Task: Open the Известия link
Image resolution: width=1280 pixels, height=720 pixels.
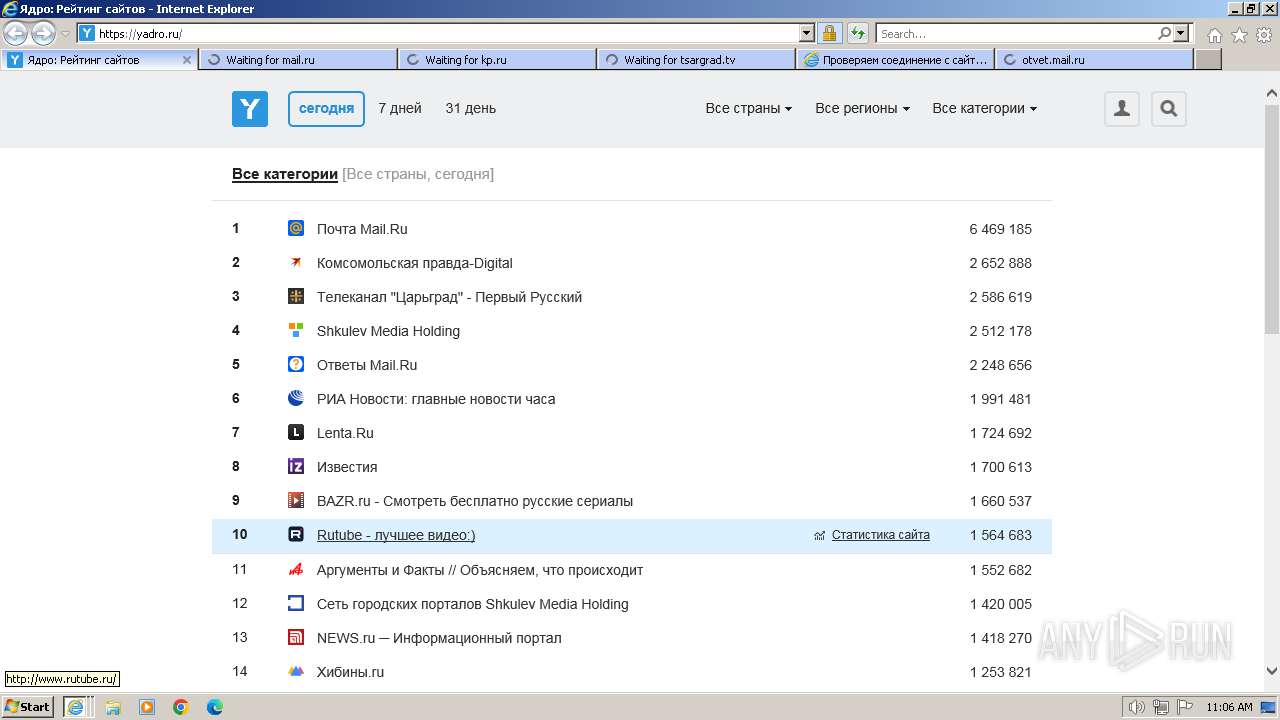Action: tap(347, 467)
